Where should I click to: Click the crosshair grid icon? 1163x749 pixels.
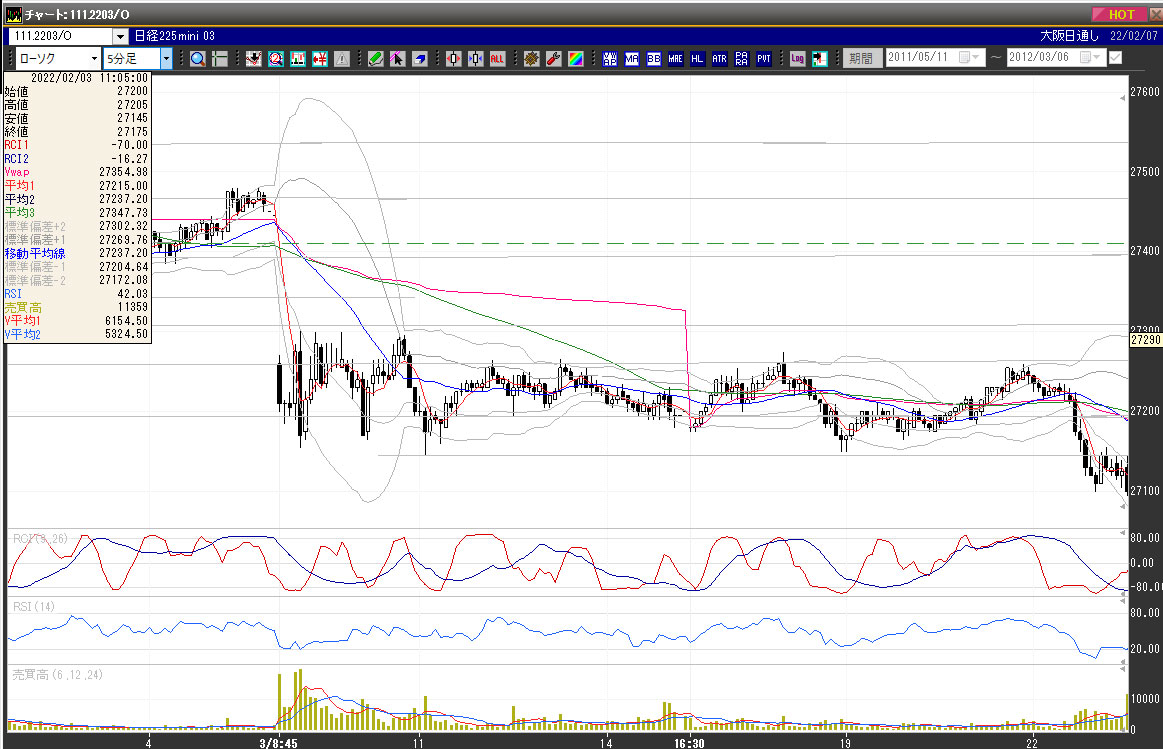click(x=220, y=59)
